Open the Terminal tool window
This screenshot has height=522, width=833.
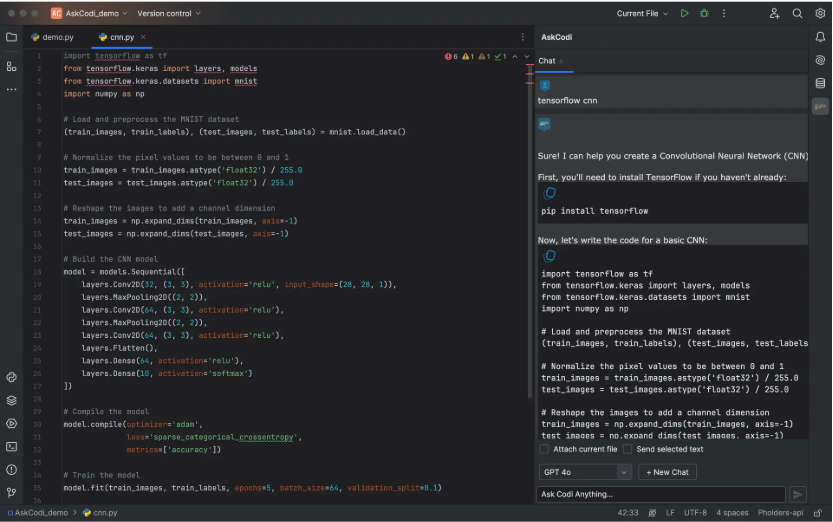pyautogui.click(x=11, y=446)
